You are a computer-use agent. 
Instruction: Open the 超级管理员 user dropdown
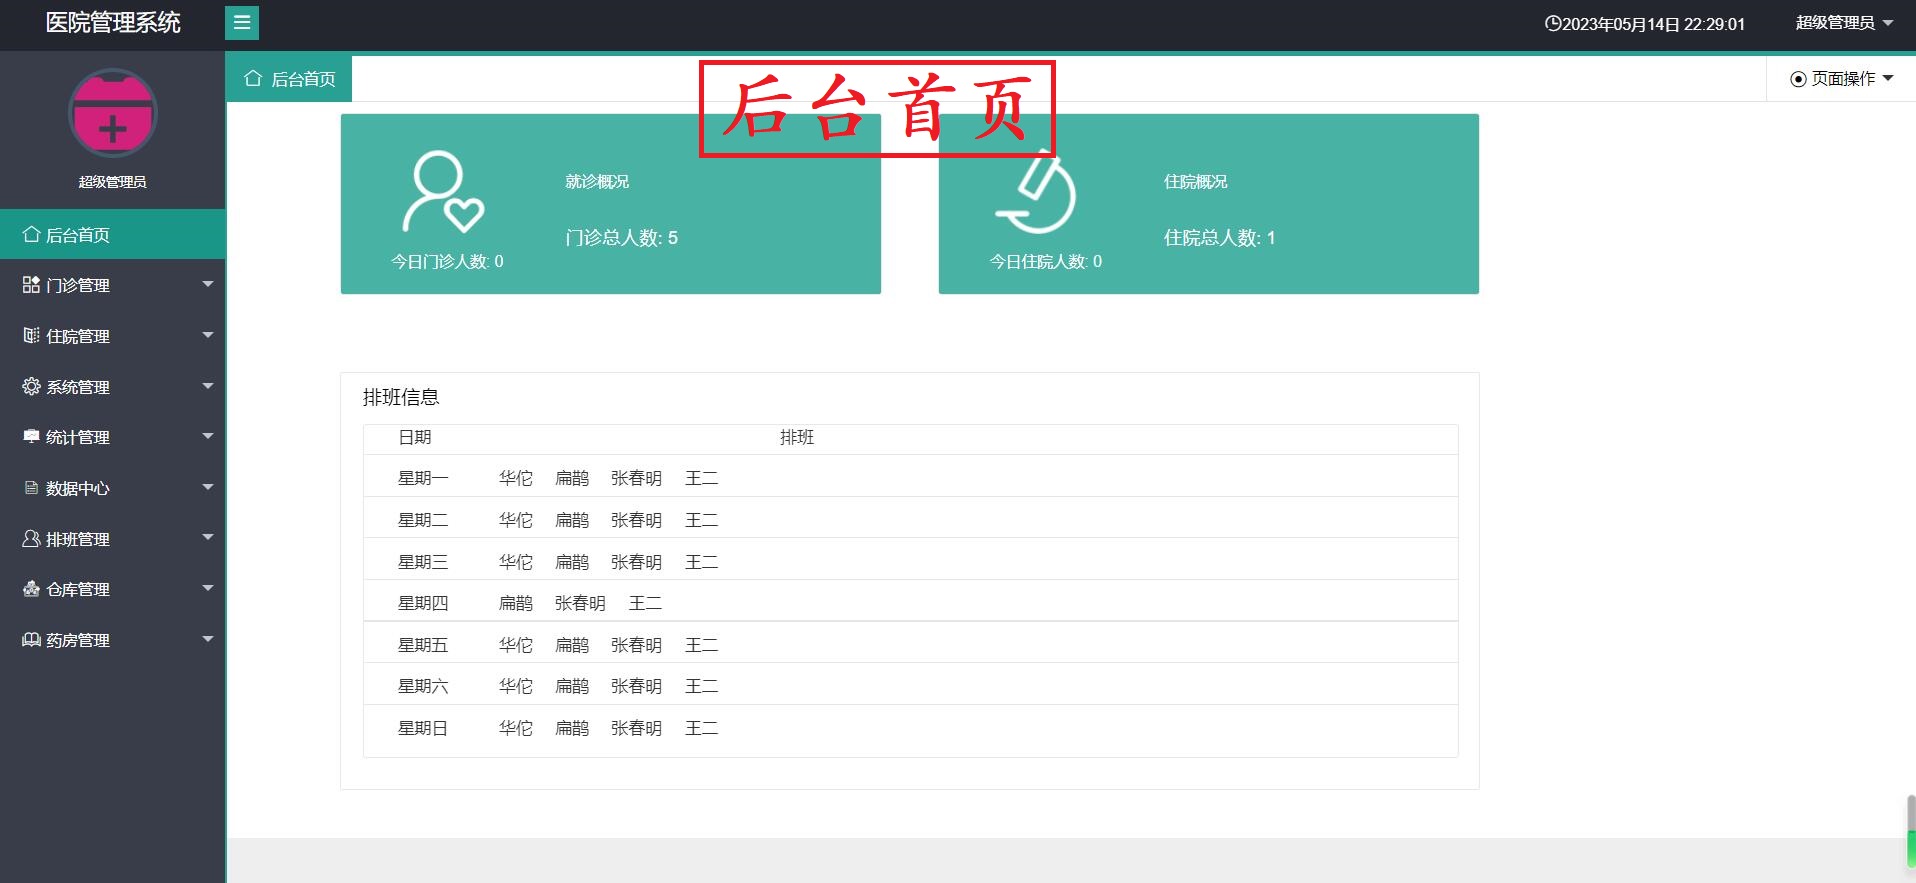(1844, 23)
